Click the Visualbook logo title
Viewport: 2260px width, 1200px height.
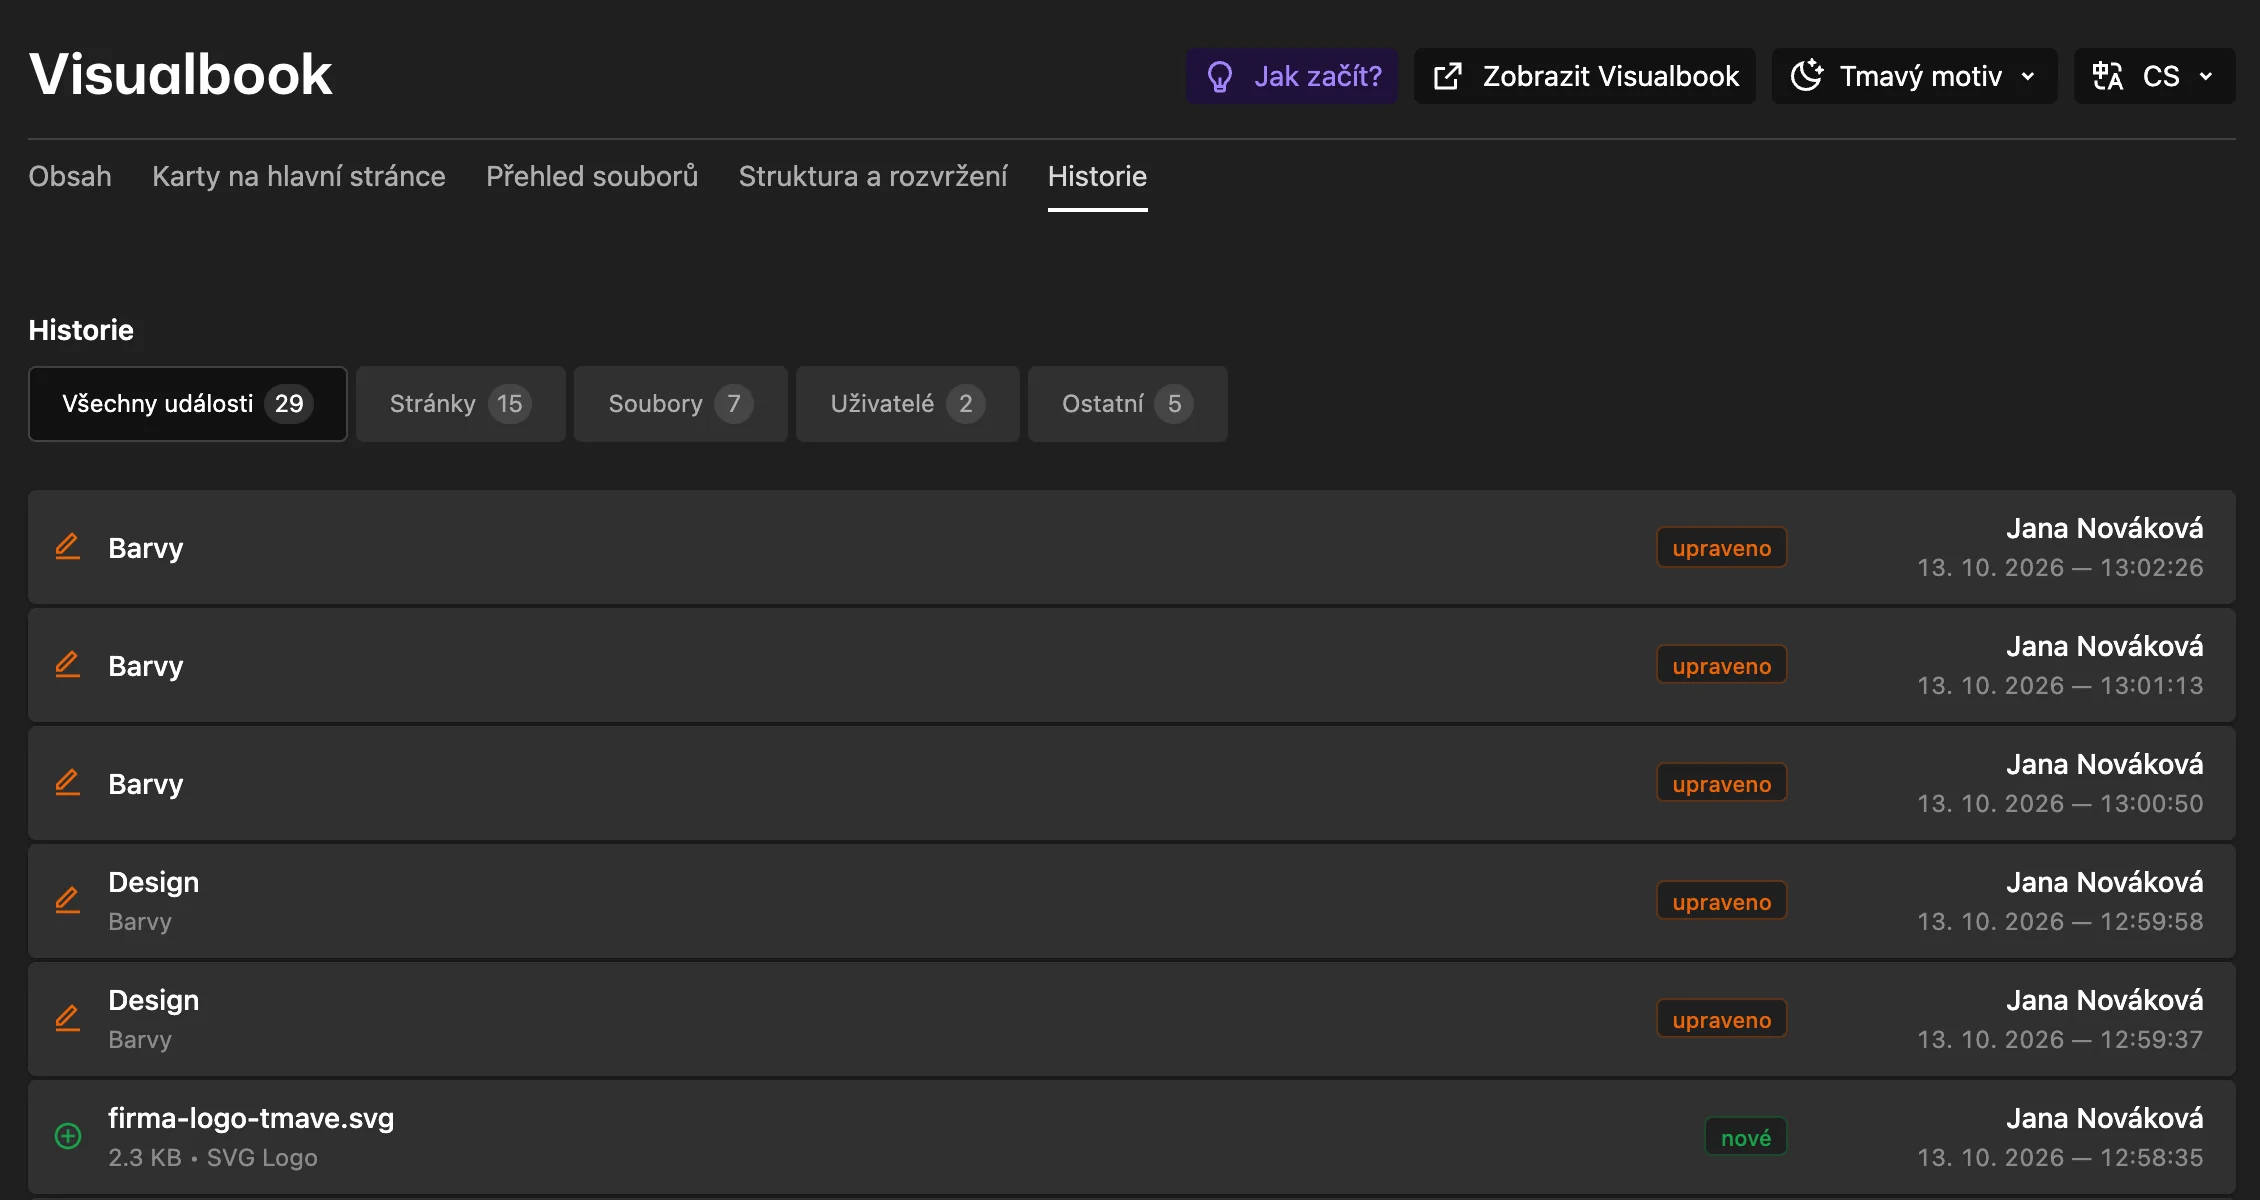180,74
